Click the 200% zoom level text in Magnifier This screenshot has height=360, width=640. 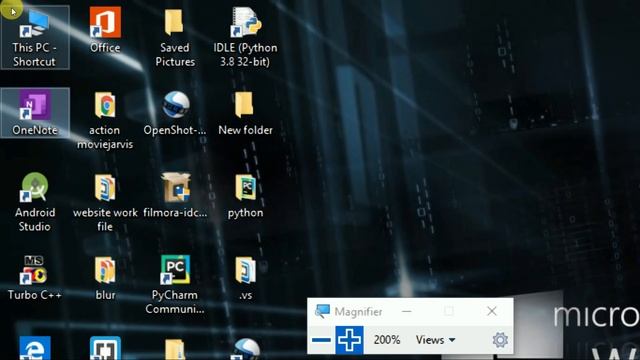tap(387, 340)
